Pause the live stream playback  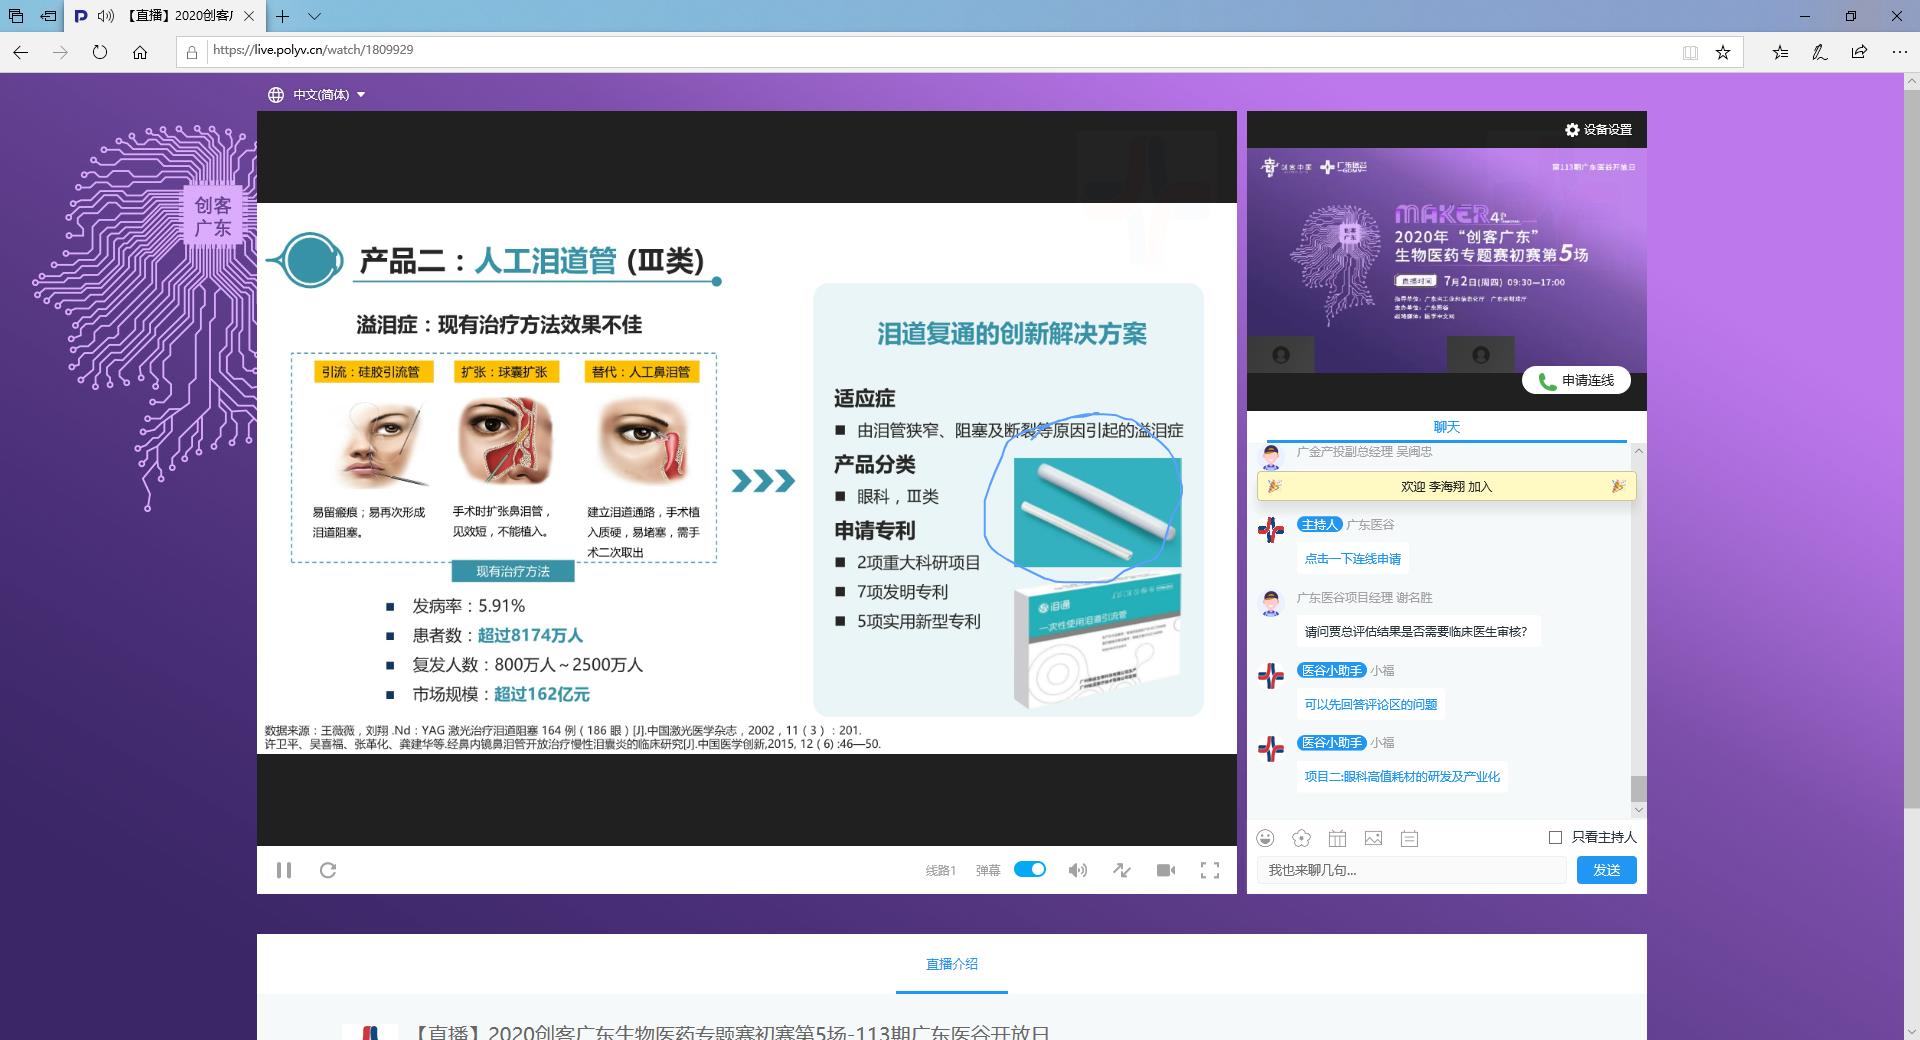[284, 870]
